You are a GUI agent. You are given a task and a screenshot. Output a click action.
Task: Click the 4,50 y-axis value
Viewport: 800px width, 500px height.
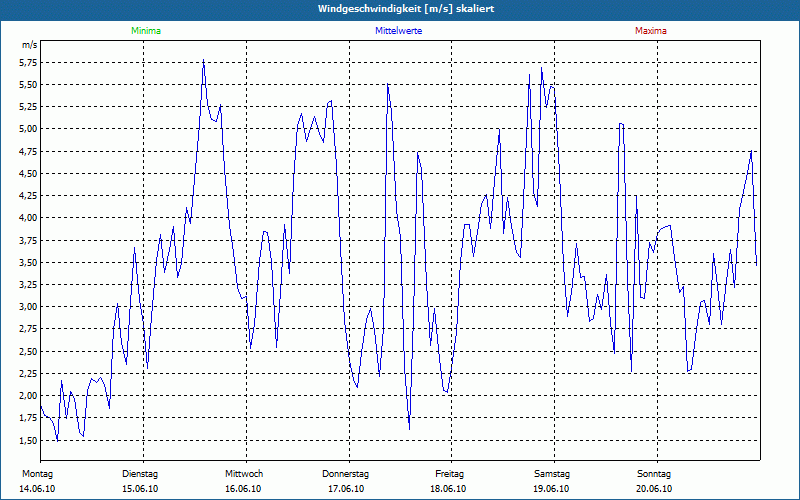point(29,174)
